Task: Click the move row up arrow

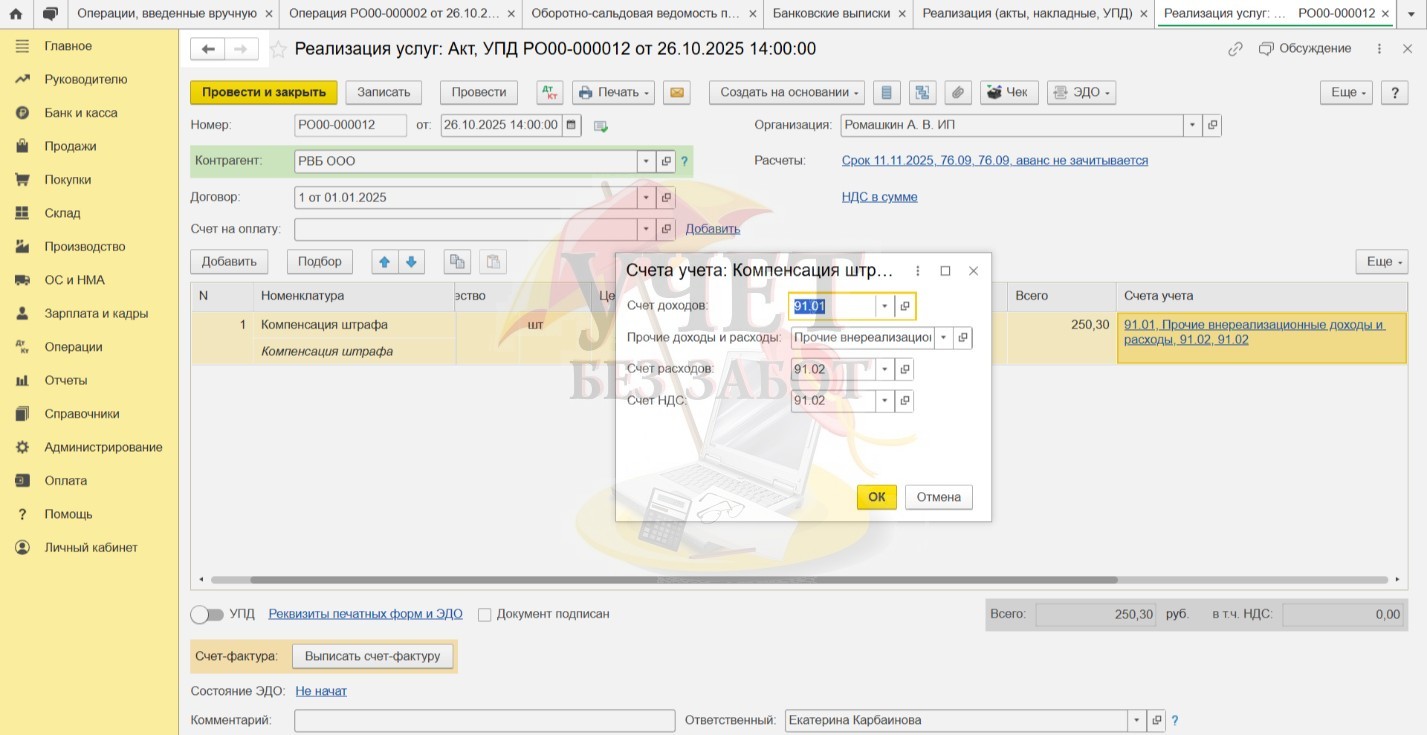Action: tap(384, 262)
